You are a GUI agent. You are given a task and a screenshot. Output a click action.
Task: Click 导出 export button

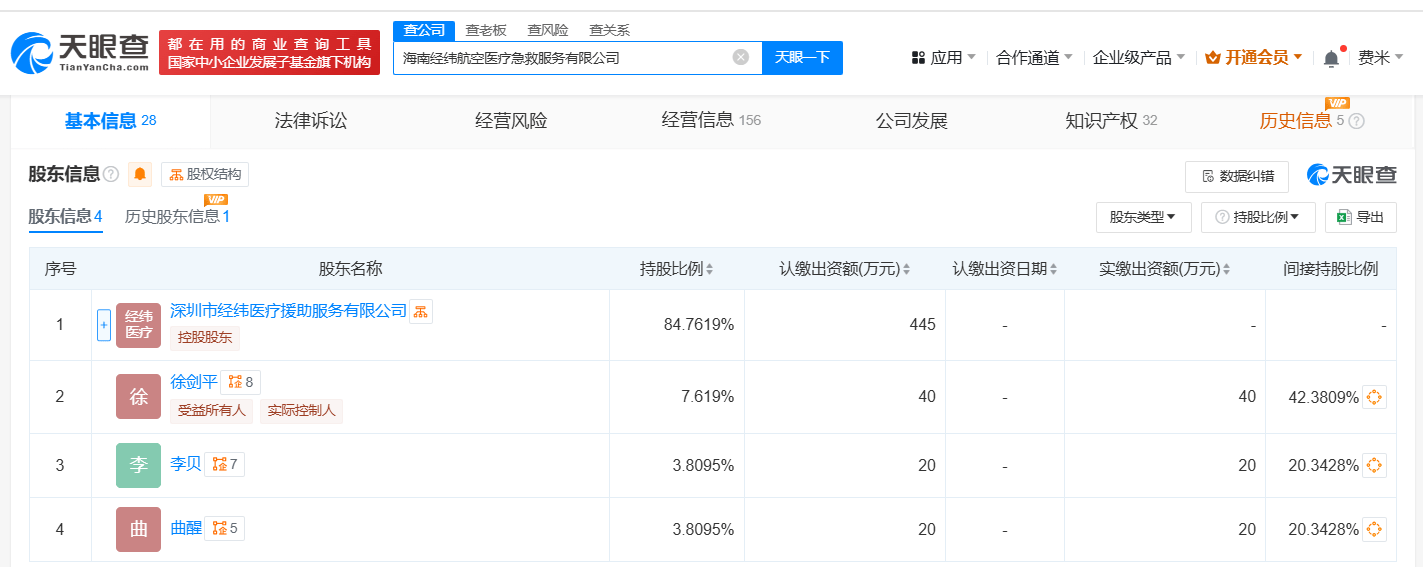point(1360,217)
